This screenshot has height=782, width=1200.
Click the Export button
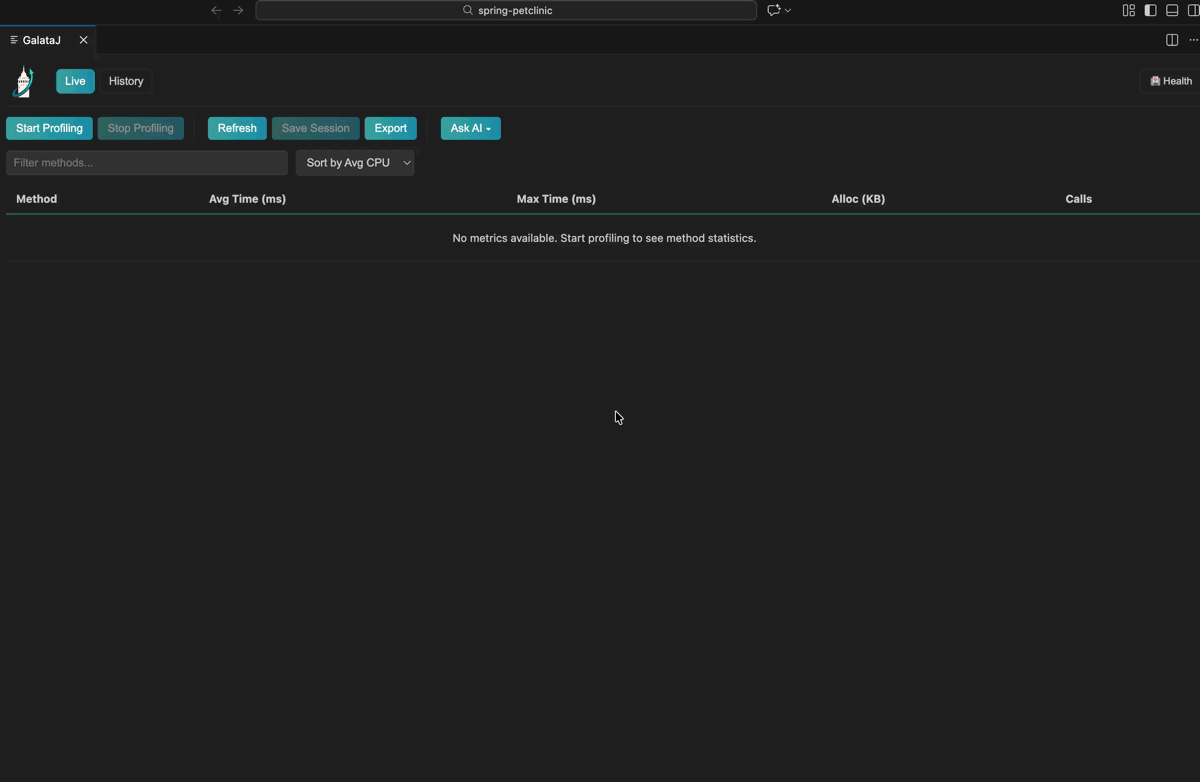tap(390, 128)
